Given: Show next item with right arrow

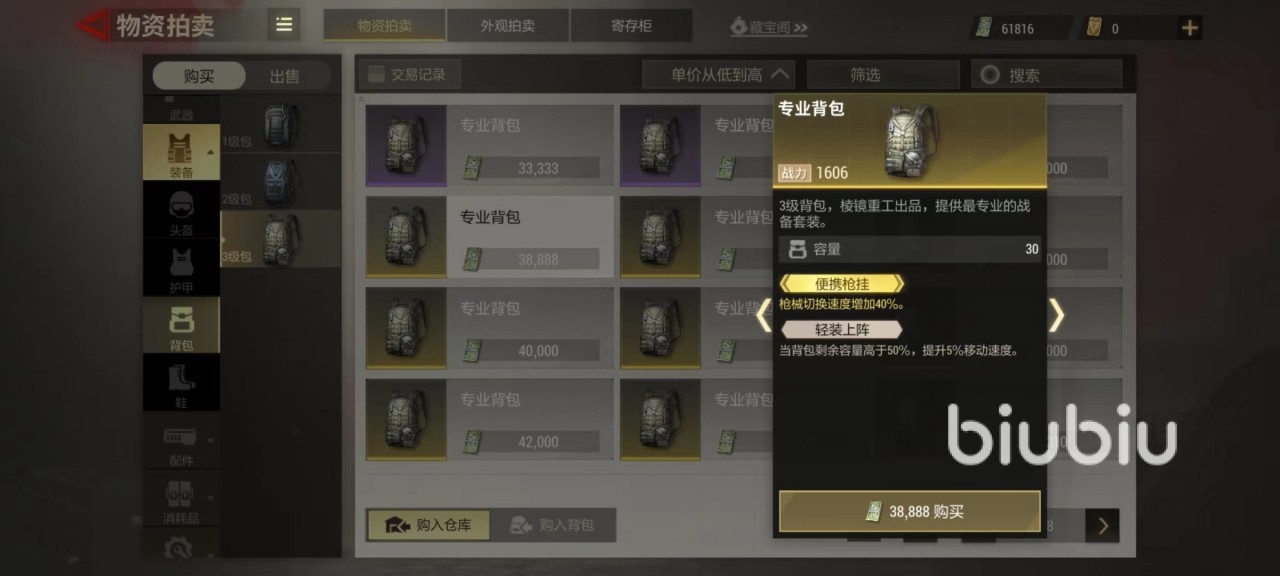Looking at the screenshot, I should (x=1056, y=316).
